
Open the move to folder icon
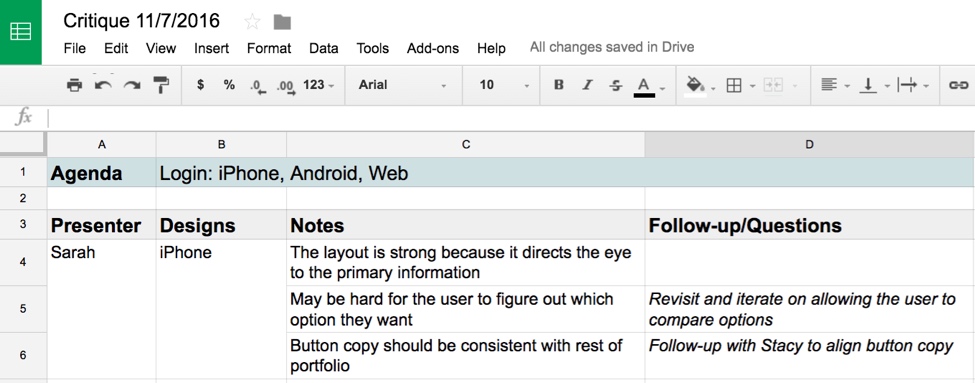click(282, 22)
